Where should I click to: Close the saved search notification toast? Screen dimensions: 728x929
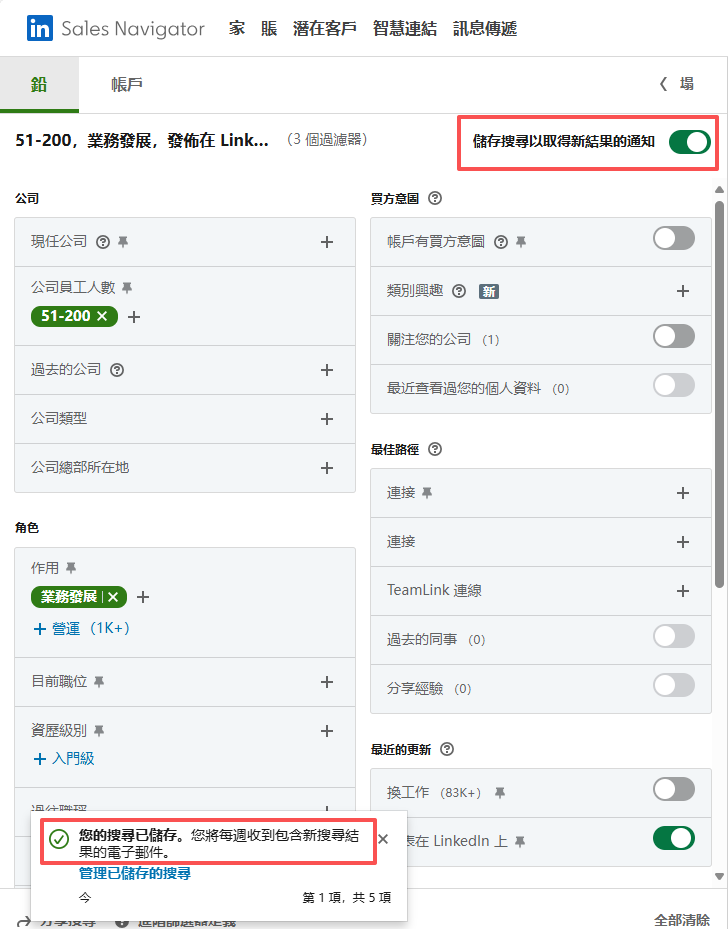[383, 839]
